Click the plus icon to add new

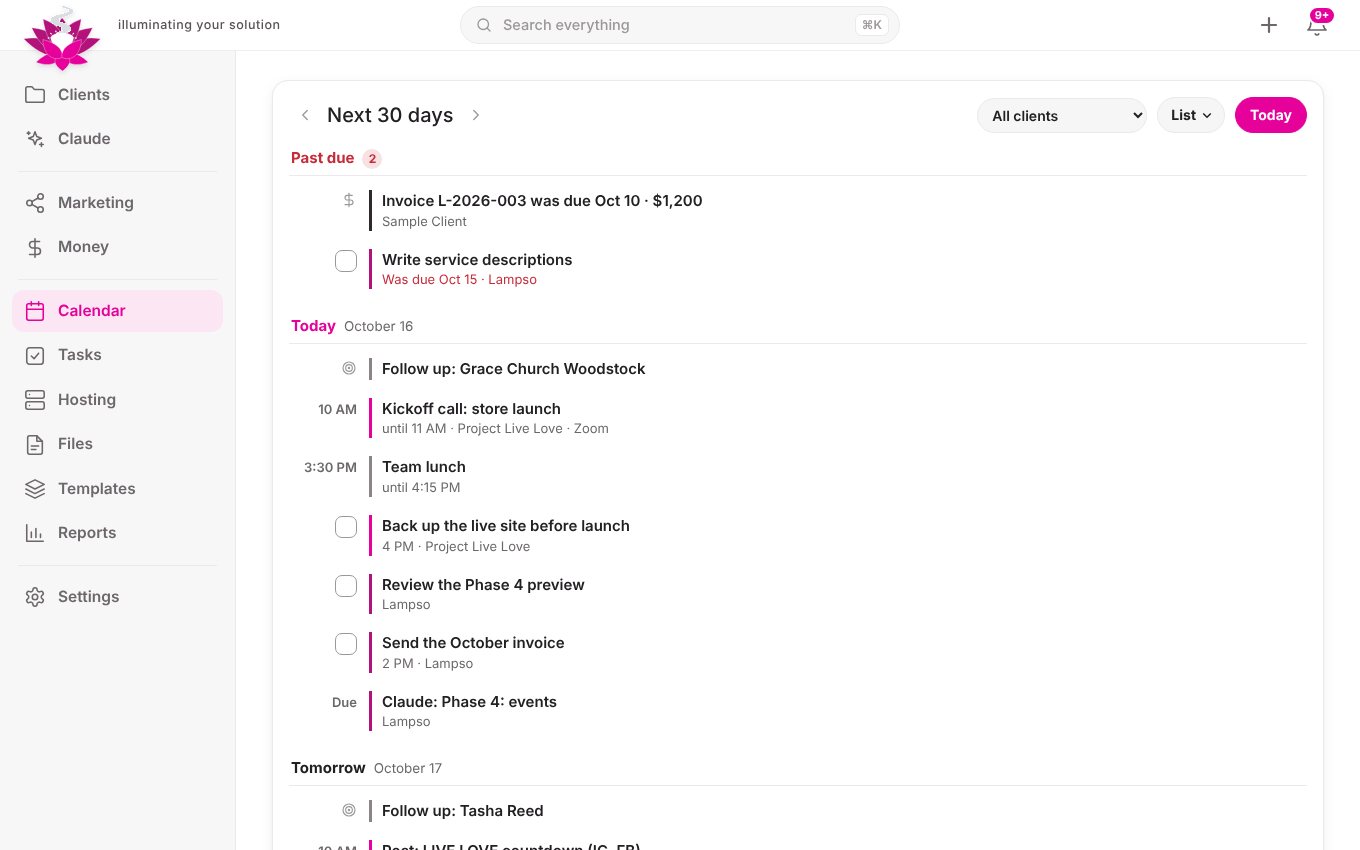(x=1269, y=25)
